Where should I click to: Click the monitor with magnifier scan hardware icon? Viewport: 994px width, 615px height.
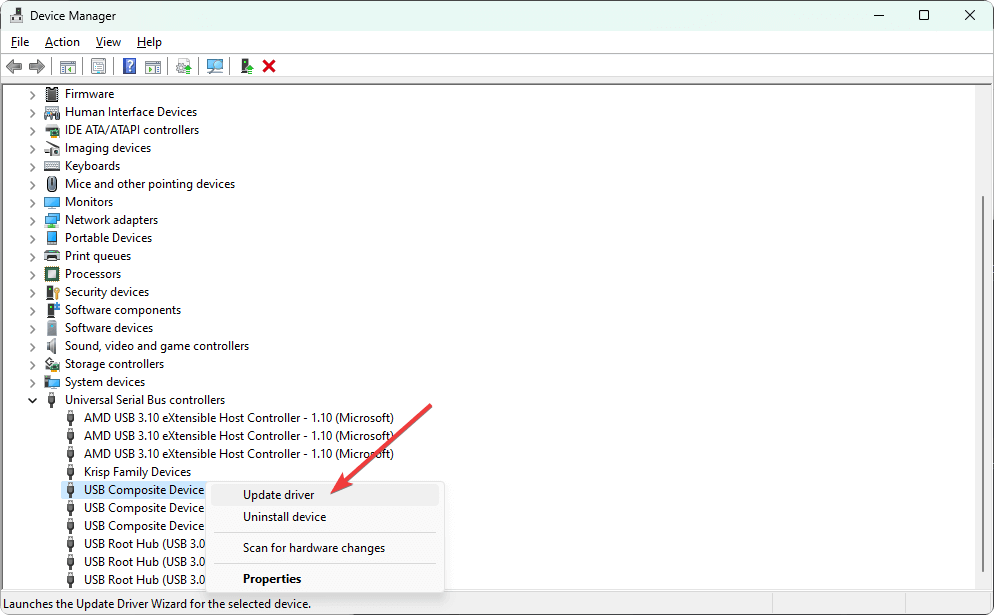click(x=215, y=66)
